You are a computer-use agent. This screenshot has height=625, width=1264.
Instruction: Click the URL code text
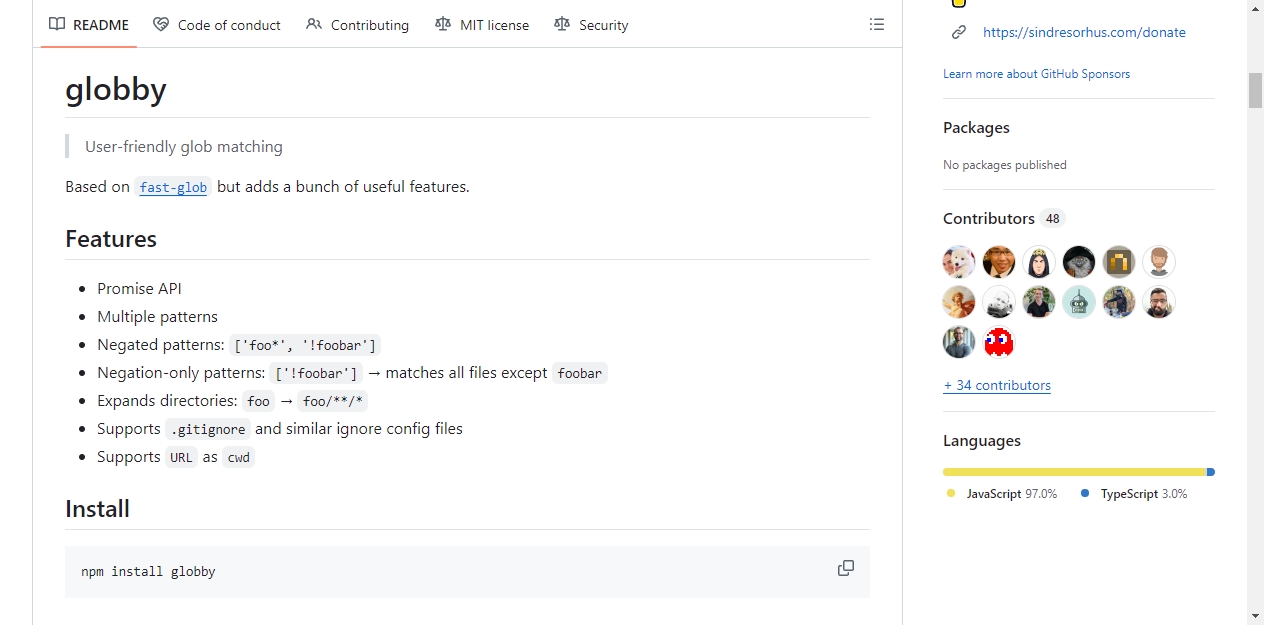pyautogui.click(x=181, y=458)
